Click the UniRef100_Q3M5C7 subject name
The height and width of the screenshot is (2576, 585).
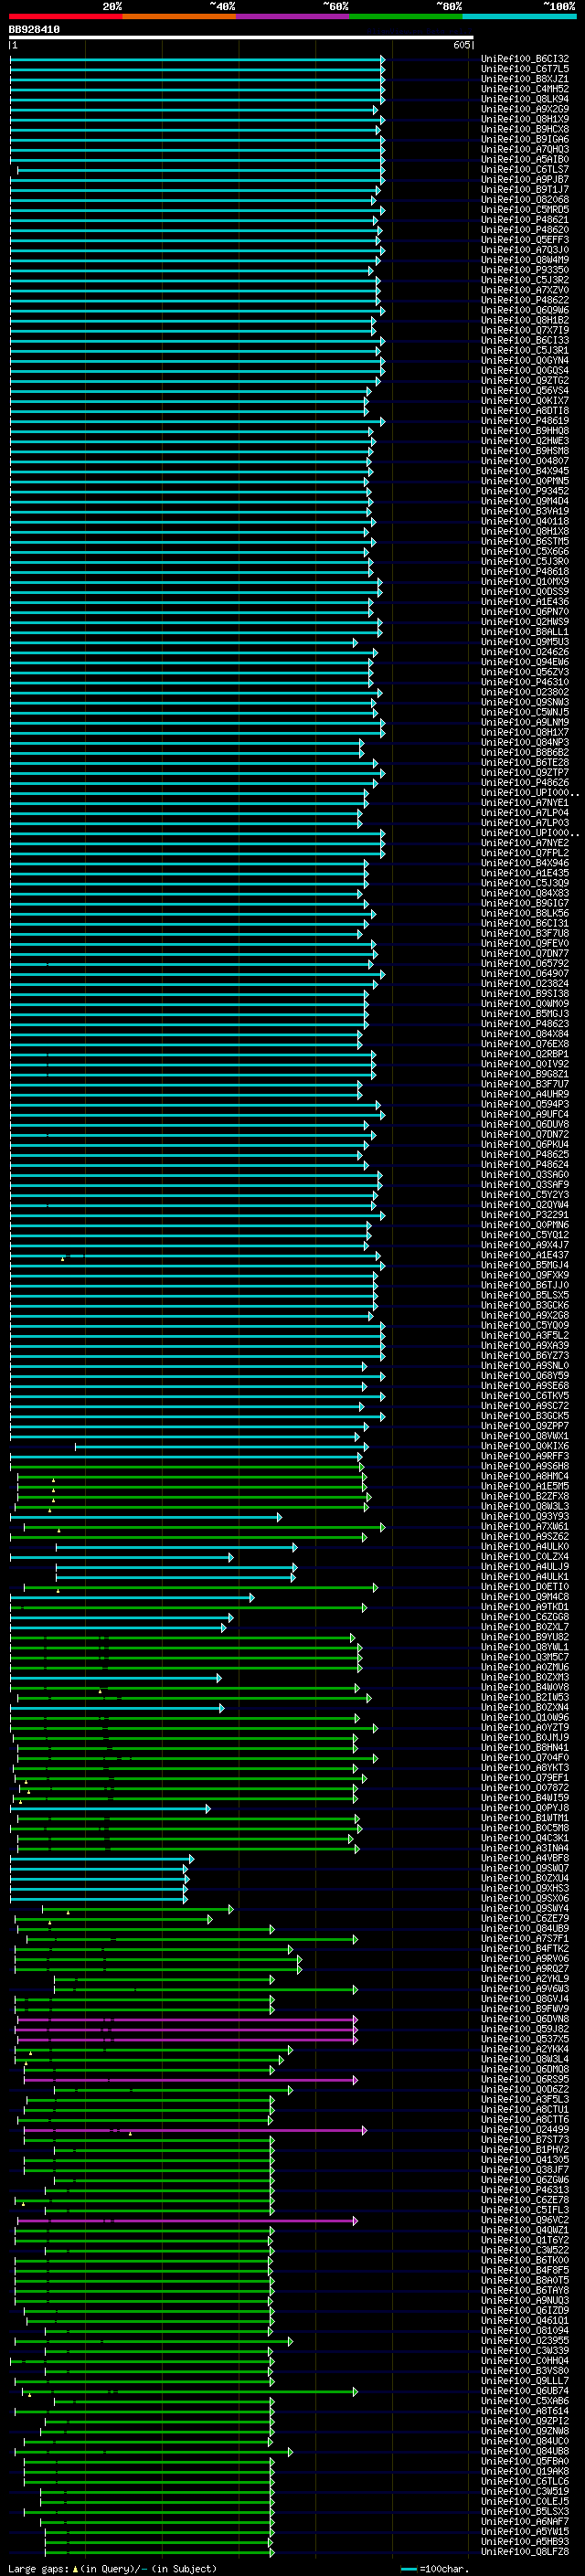pyautogui.click(x=525, y=1657)
